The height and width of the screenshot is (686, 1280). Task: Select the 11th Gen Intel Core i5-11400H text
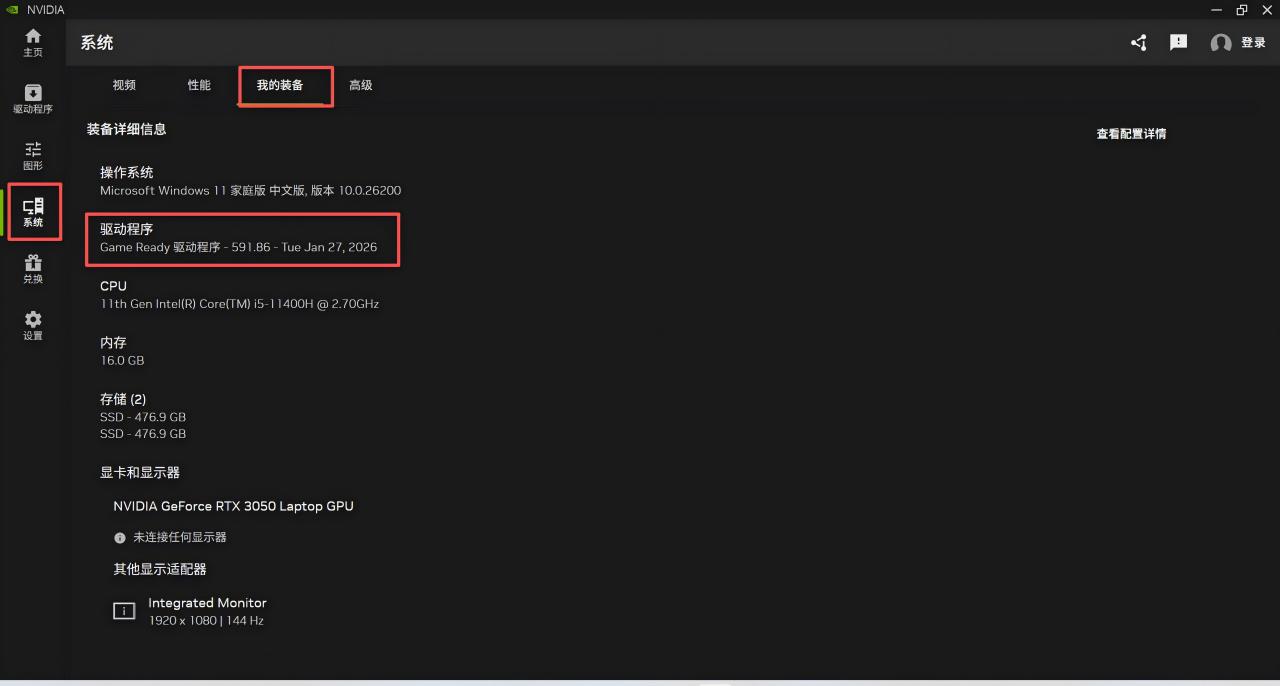pyautogui.click(x=240, y=304)
